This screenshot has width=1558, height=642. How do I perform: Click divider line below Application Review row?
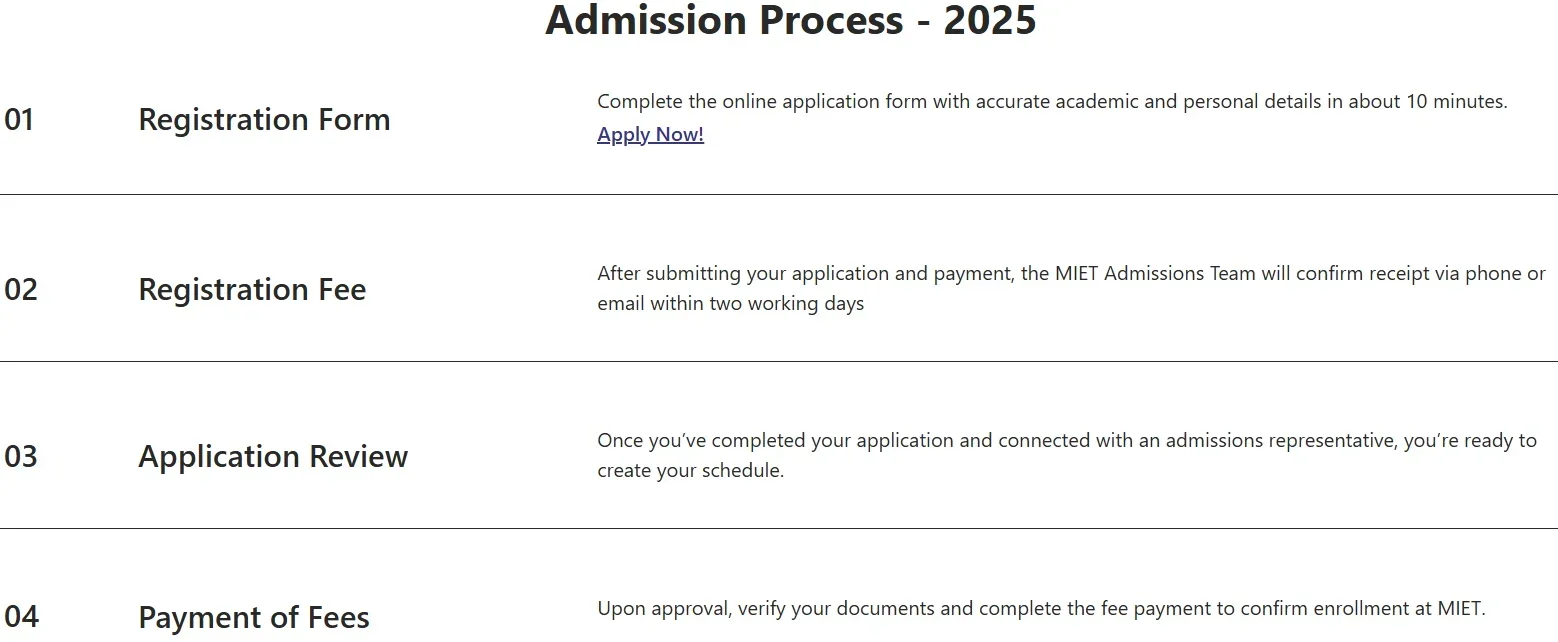[x=779, y=528]
